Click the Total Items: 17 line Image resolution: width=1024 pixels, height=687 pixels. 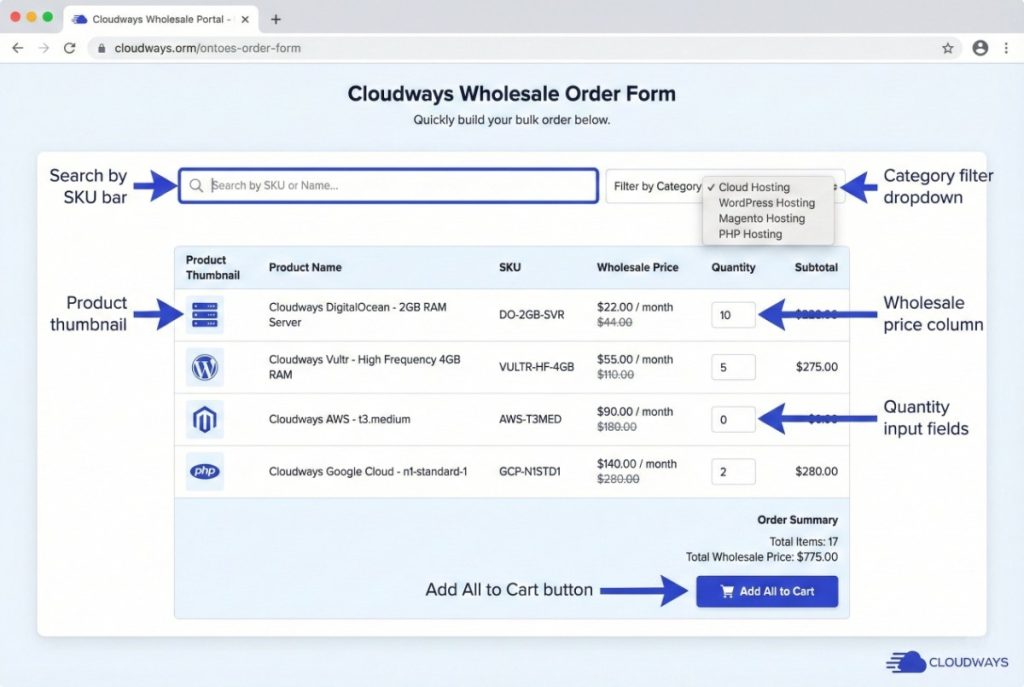click(803, 541)
